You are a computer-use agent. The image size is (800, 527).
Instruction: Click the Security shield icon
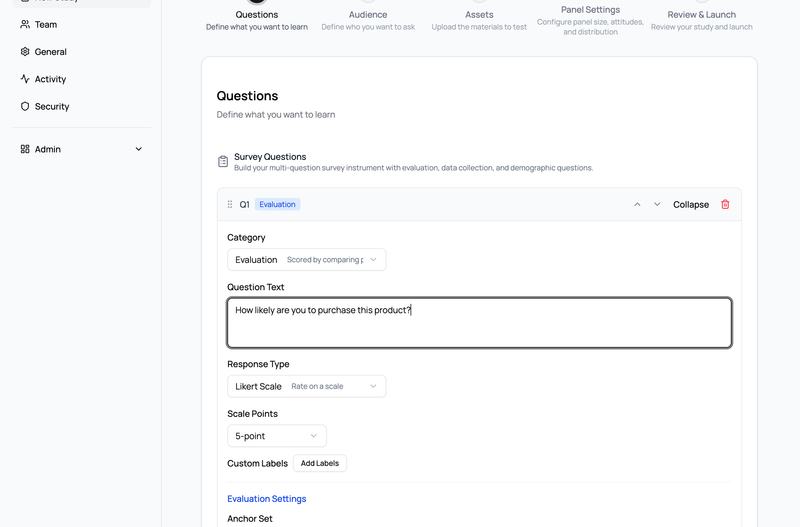(25, 106)
